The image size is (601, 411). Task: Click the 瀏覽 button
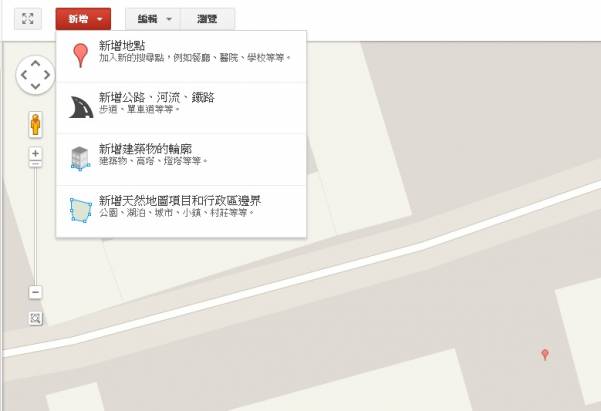[207, 19]
